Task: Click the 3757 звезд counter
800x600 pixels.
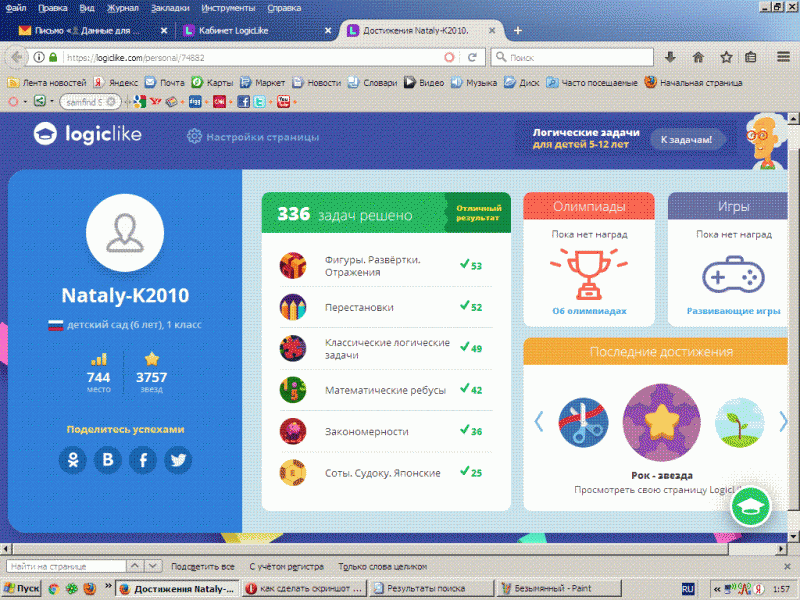Action: (152, 373)
